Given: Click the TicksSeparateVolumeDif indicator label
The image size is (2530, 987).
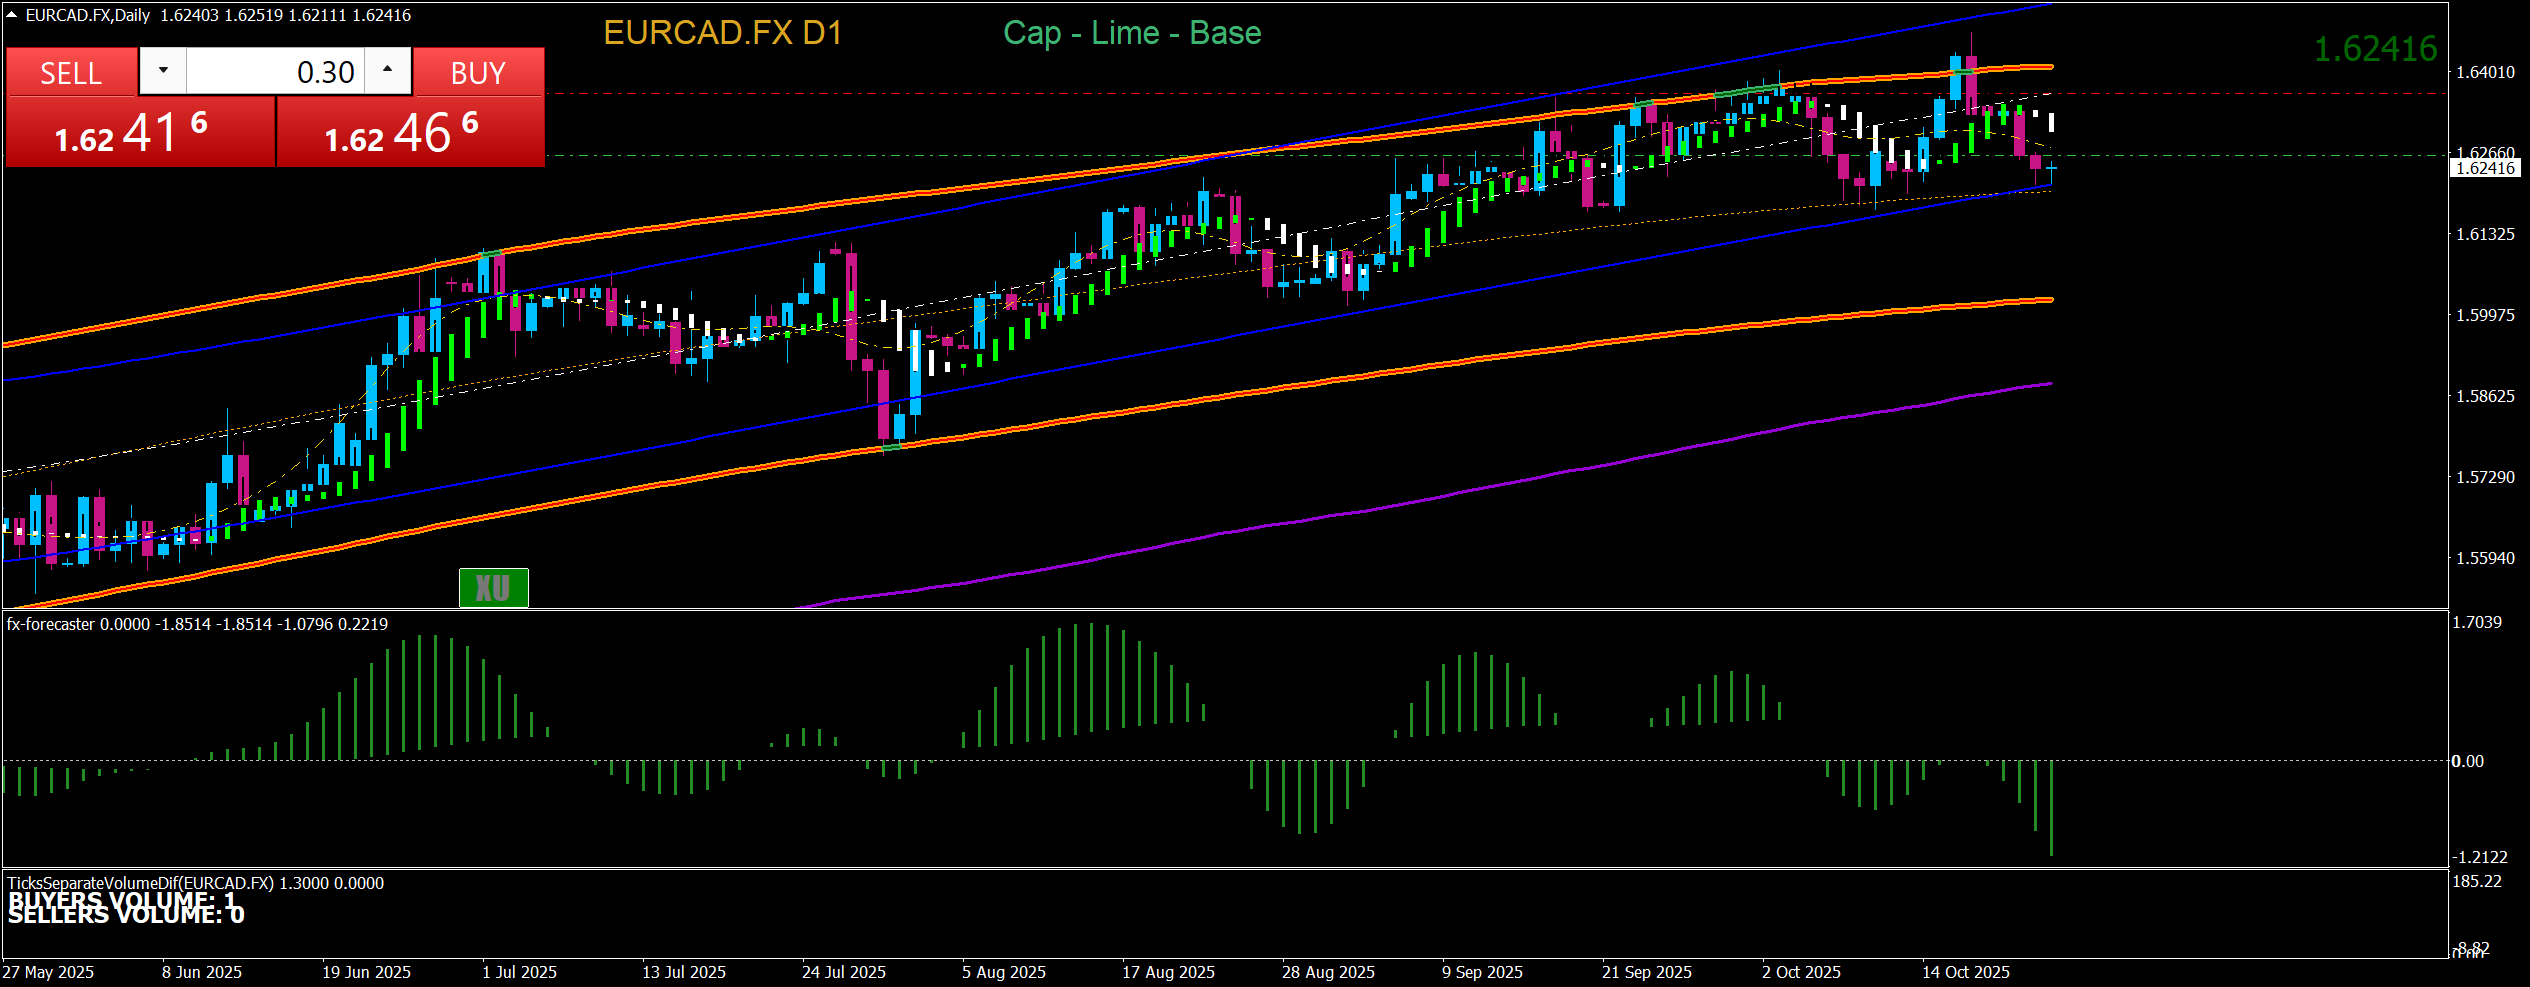Looking at the screenshot, I should pos(195,883).
